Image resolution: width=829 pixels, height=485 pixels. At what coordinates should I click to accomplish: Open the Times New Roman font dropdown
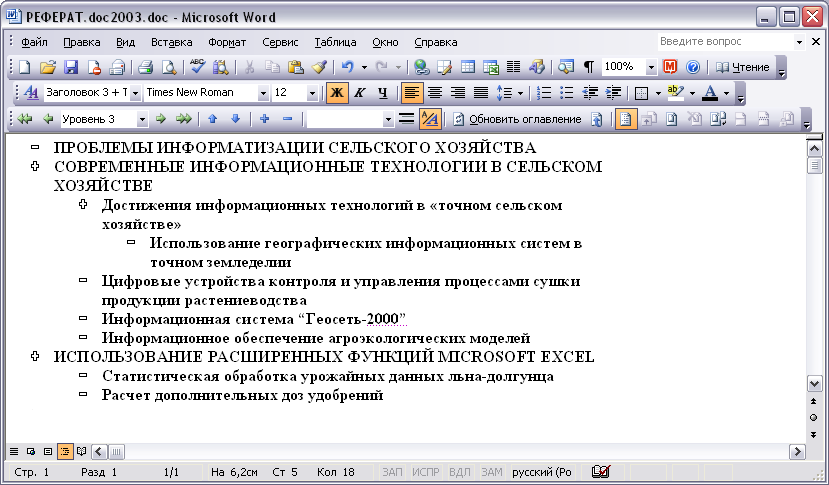coord(263,93)
